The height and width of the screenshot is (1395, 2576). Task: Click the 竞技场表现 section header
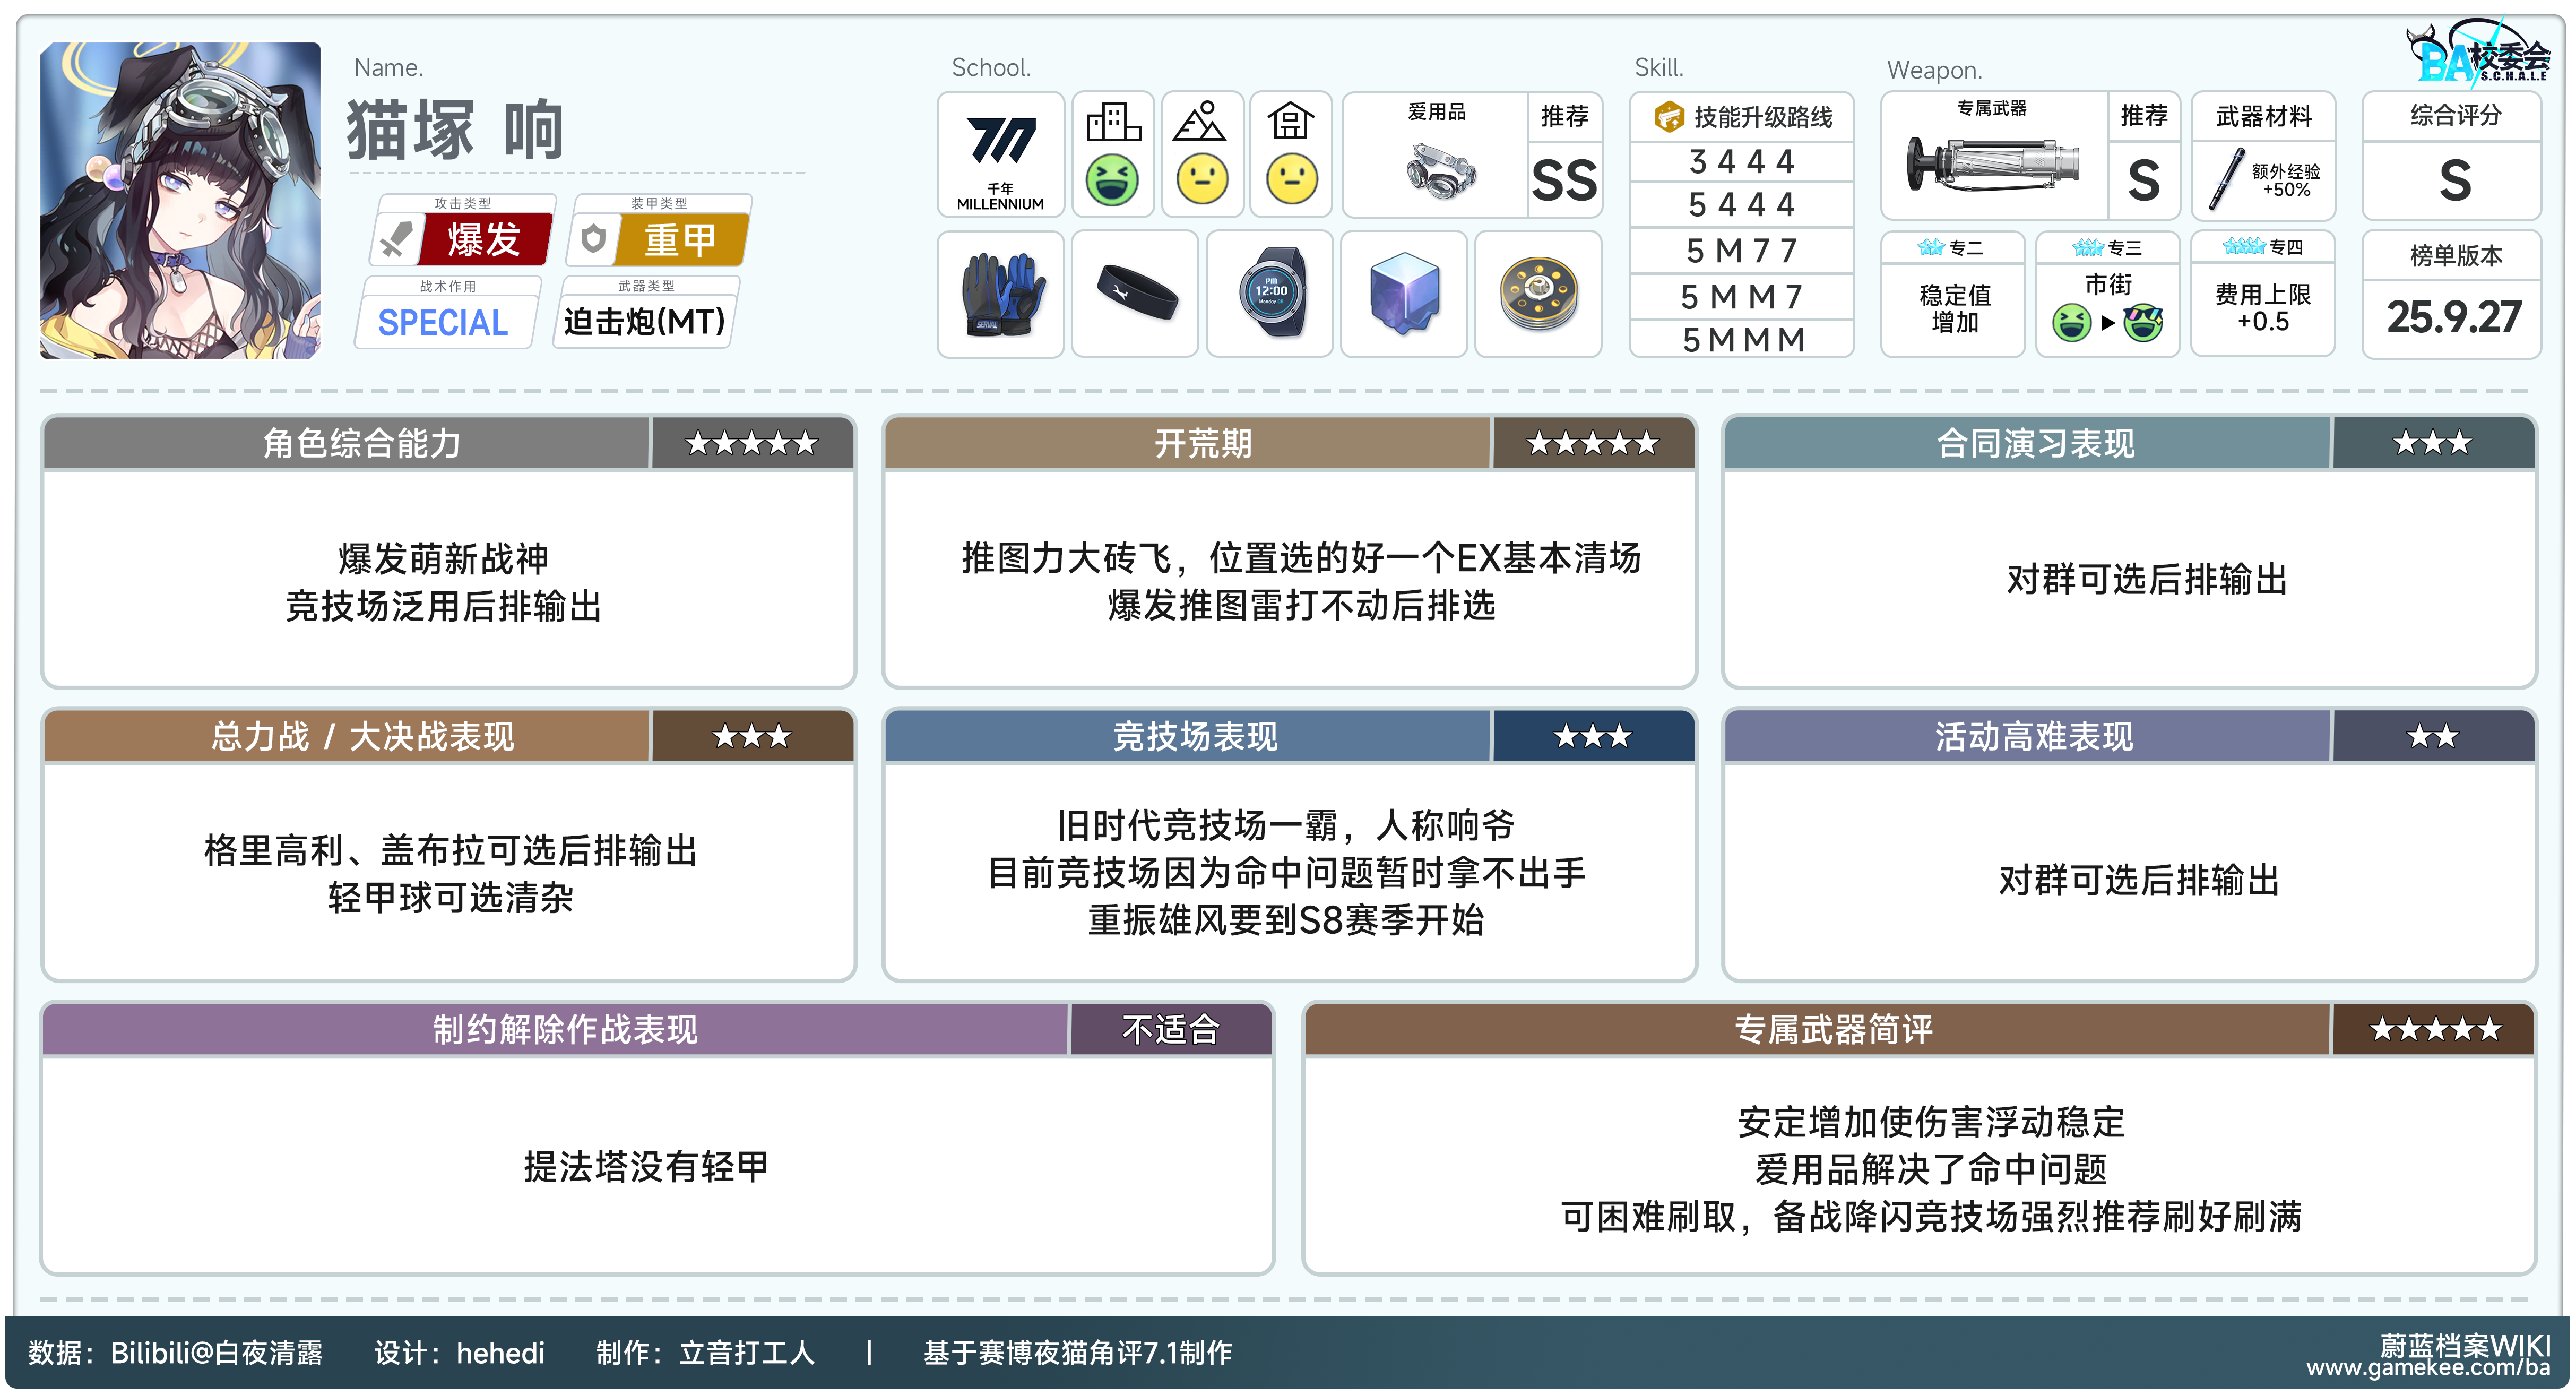pos(1195,737)
